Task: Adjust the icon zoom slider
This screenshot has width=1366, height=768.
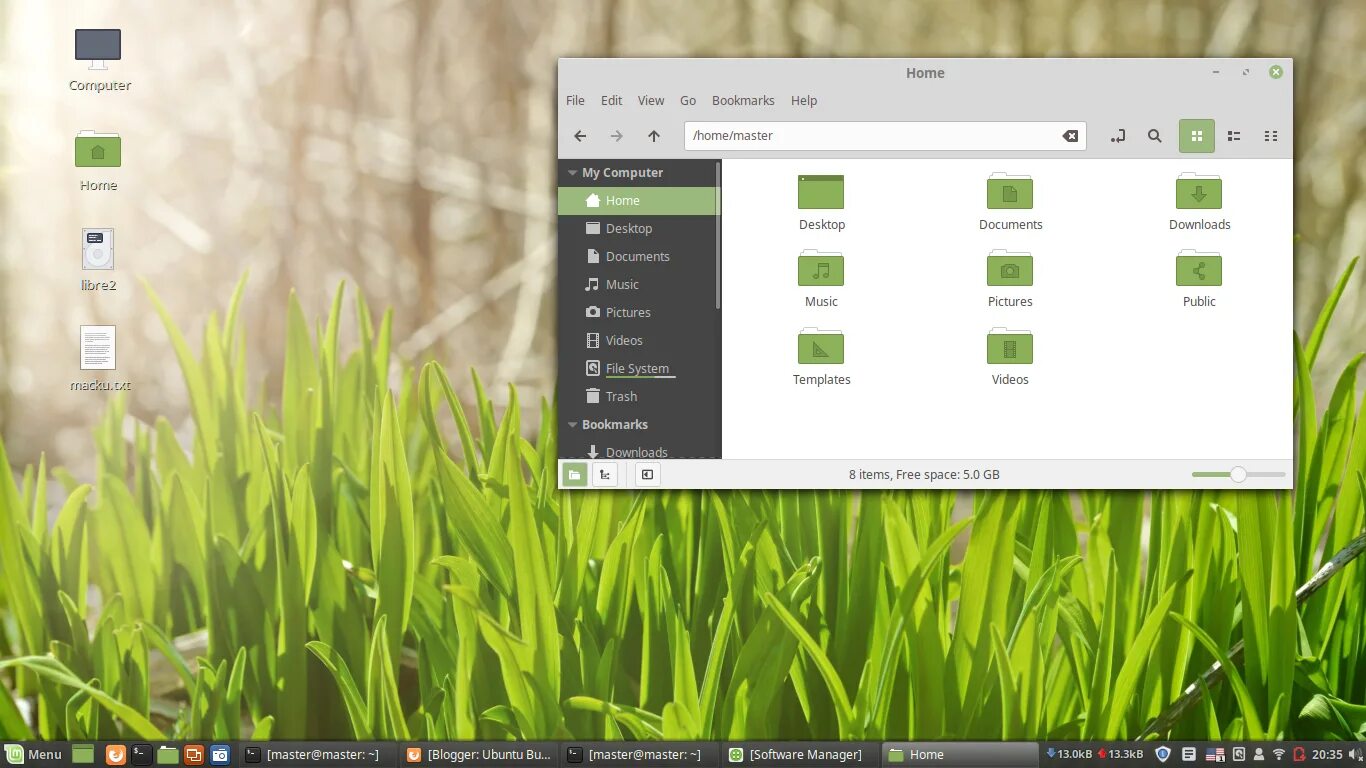Action: pyautogui.click(x=1238, y=475)
